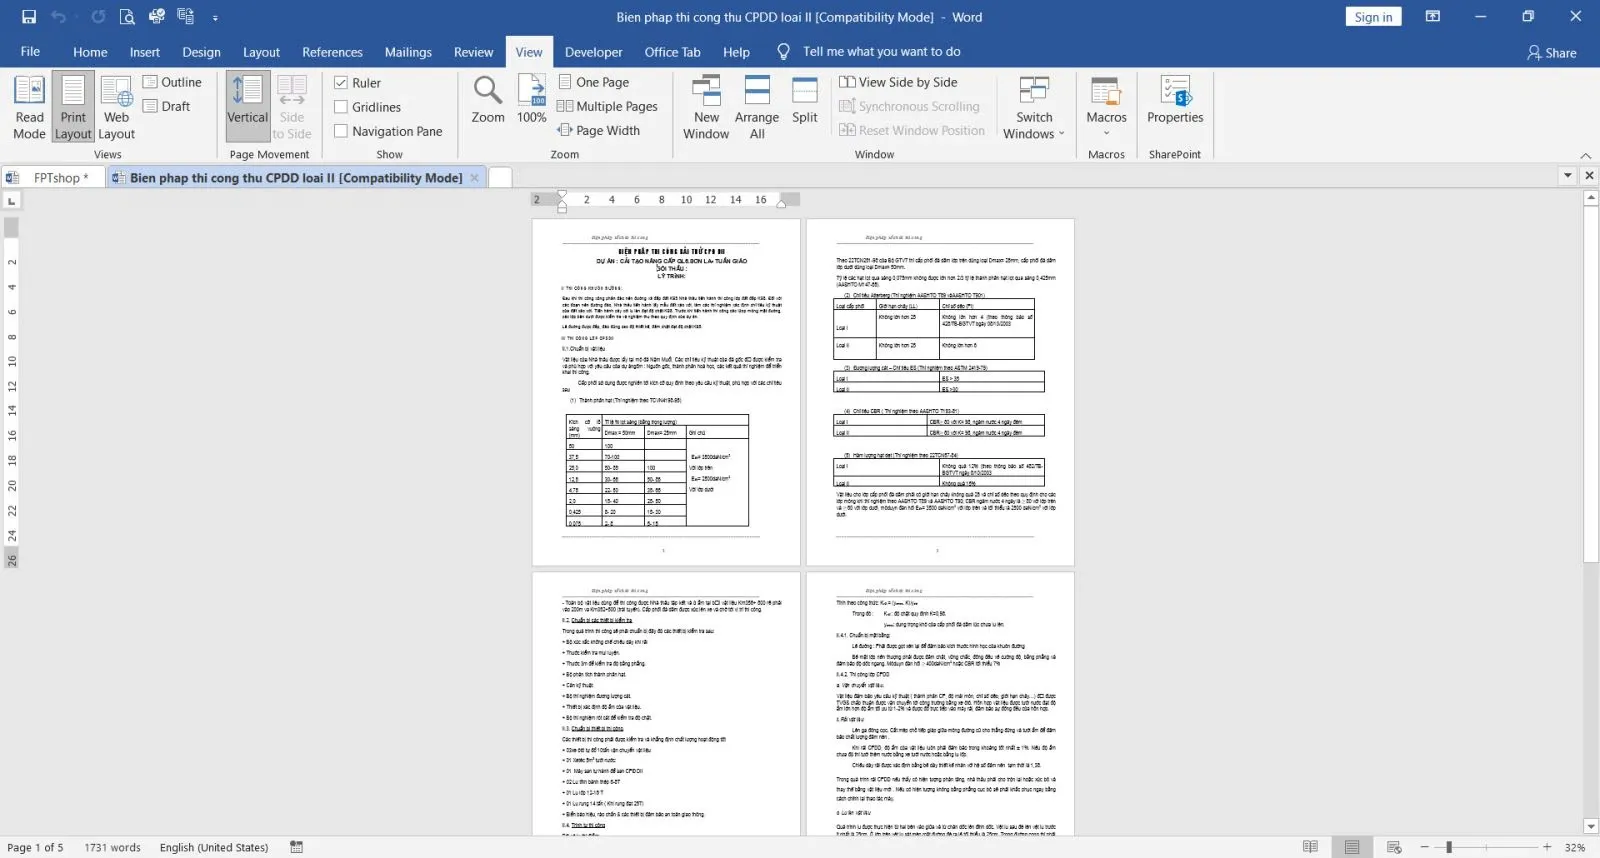Click the Share button
1600x858 pixels.
1551,53
